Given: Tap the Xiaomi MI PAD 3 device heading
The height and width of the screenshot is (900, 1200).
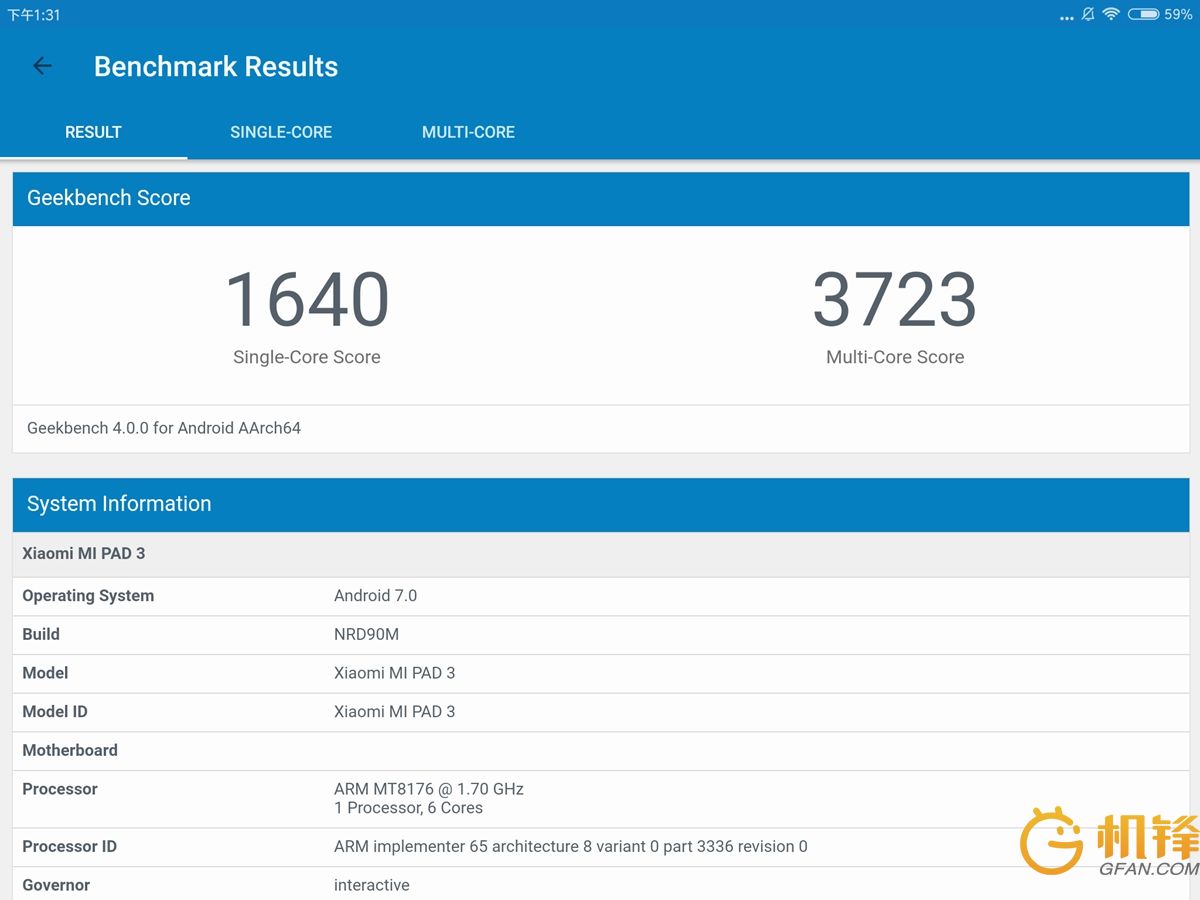Looking at the screenshot, I should coord(84,553).
